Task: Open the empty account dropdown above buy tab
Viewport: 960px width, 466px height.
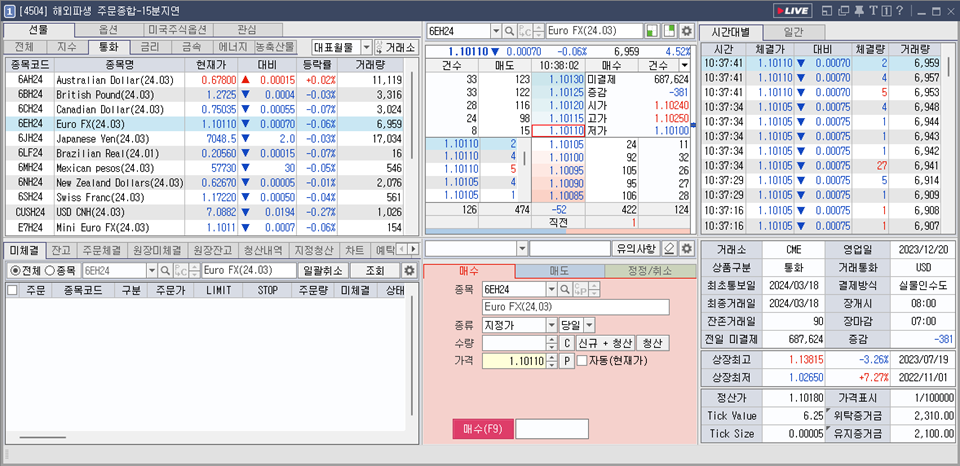Action: click(x=522, y=248)
